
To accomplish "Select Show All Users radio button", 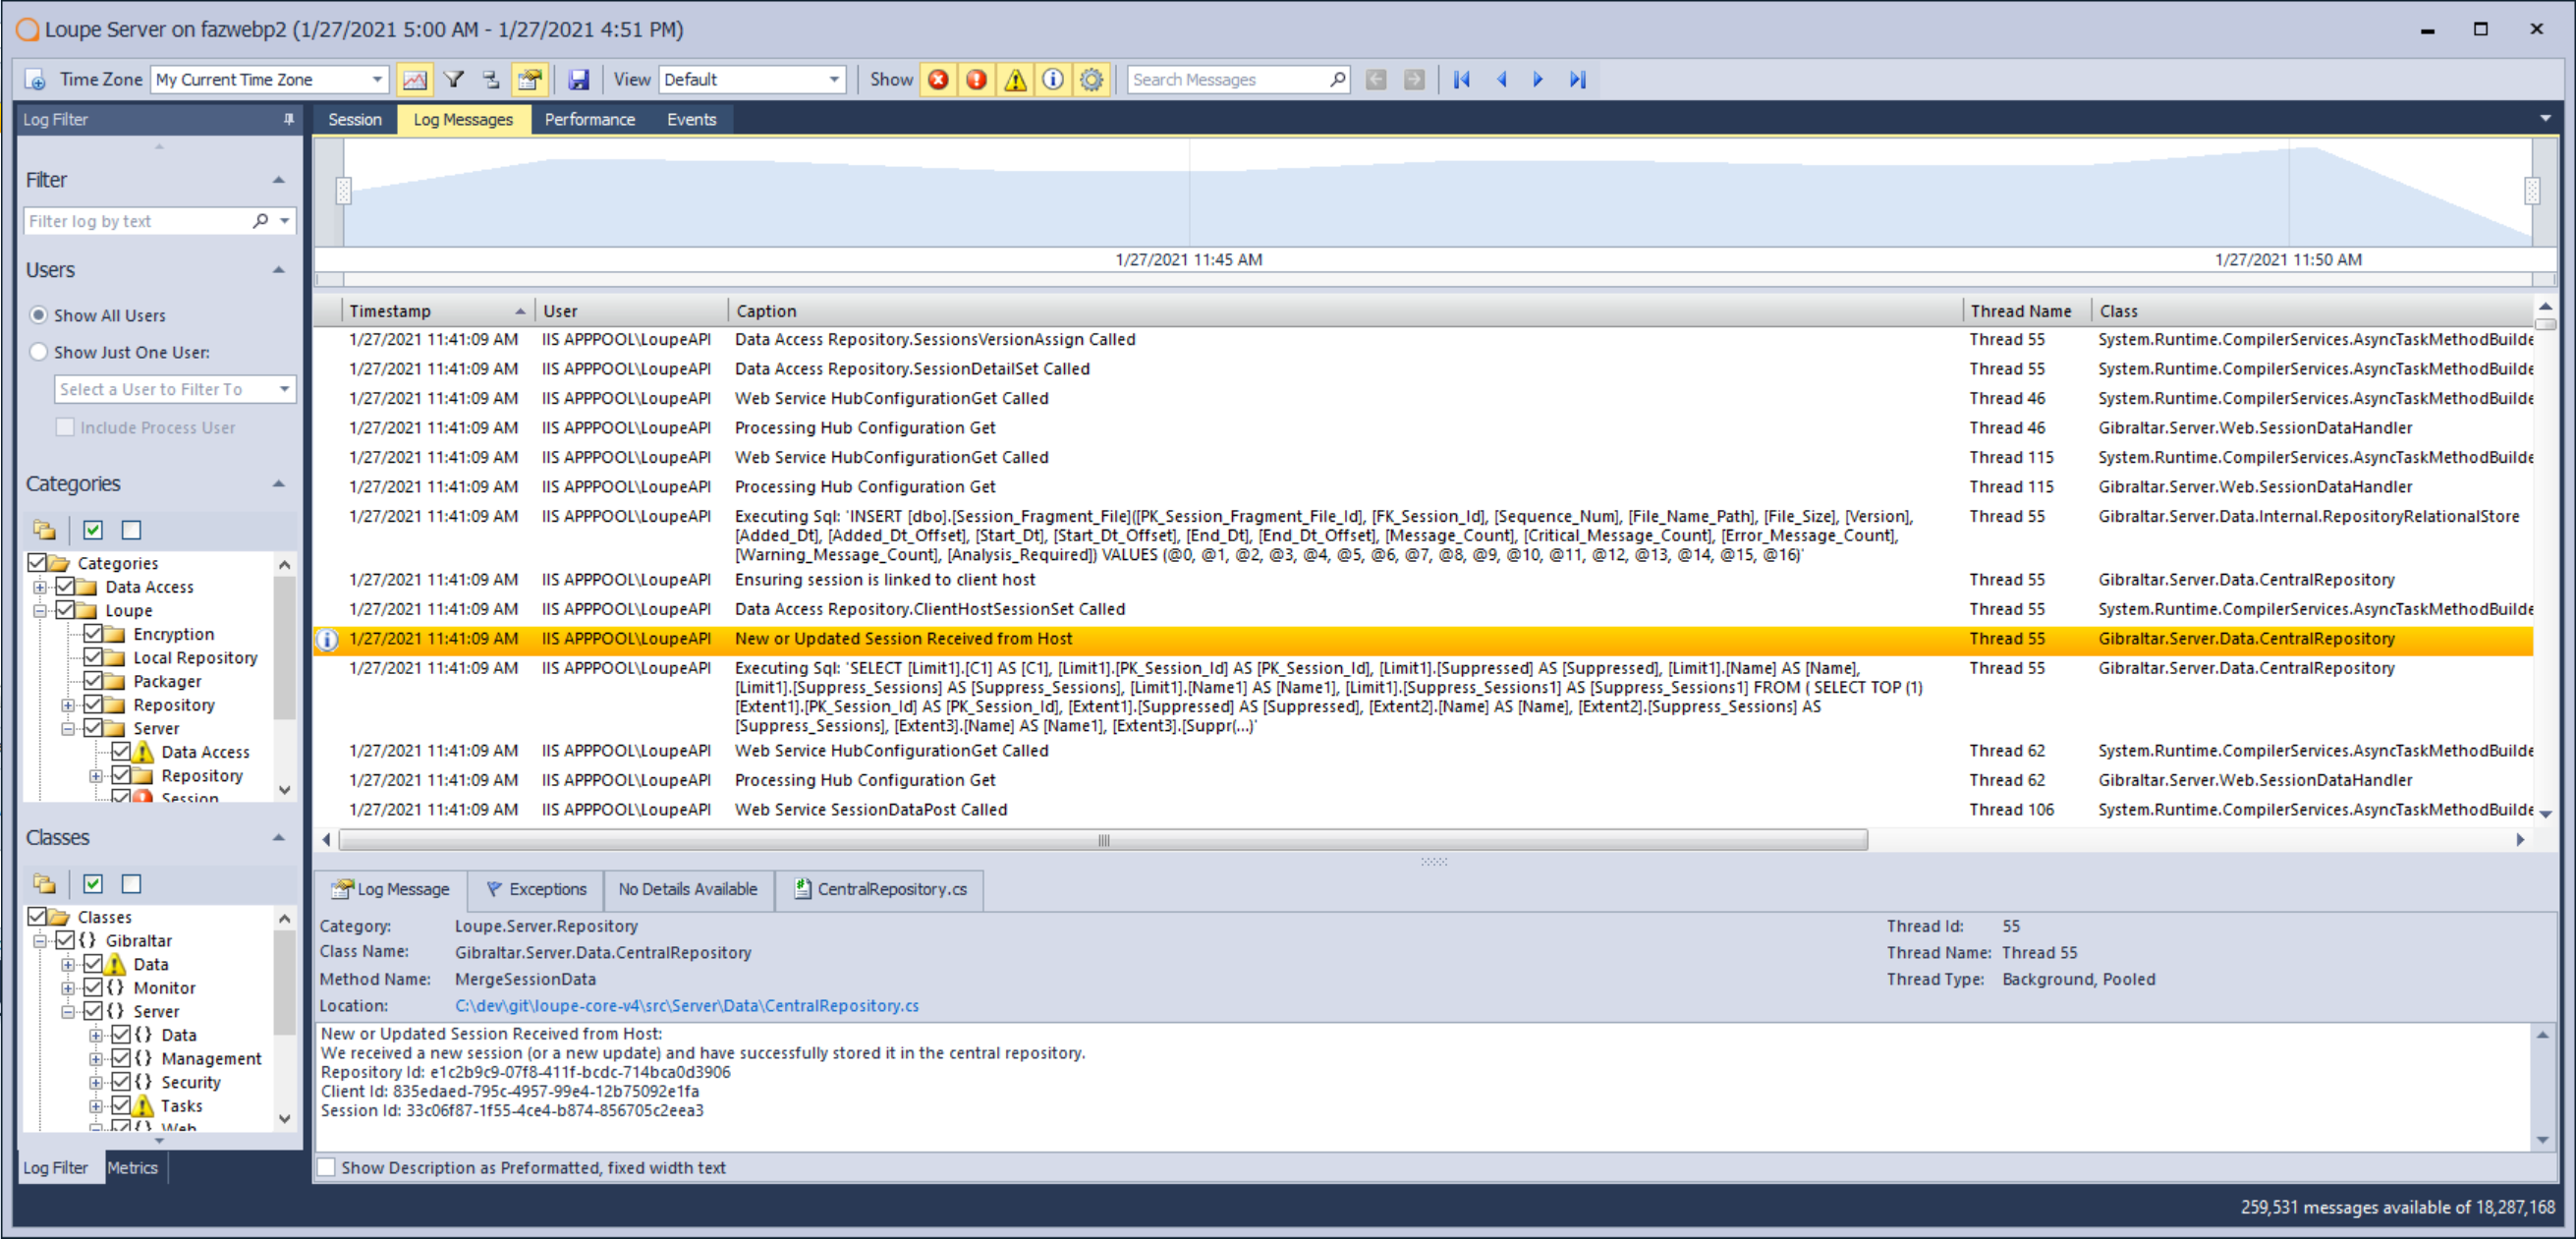I will [x=38, y=315].
